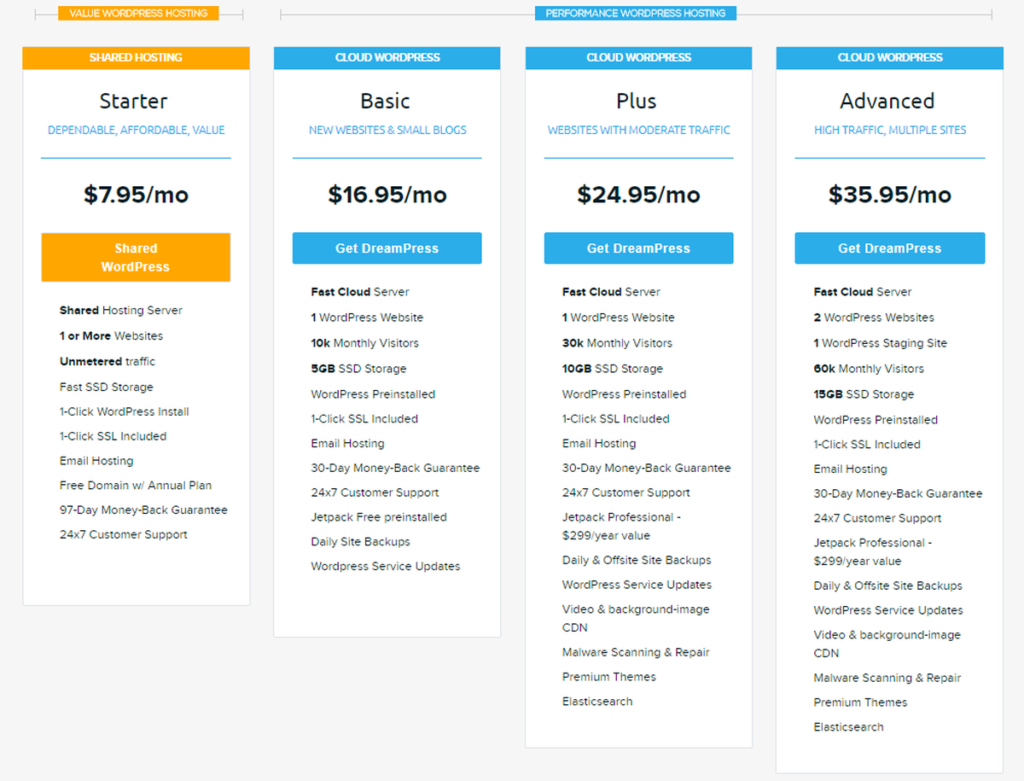Click '10GB SSD Storage' in Plus
This screenshot has width=1024, height=781.
[613, 368]
